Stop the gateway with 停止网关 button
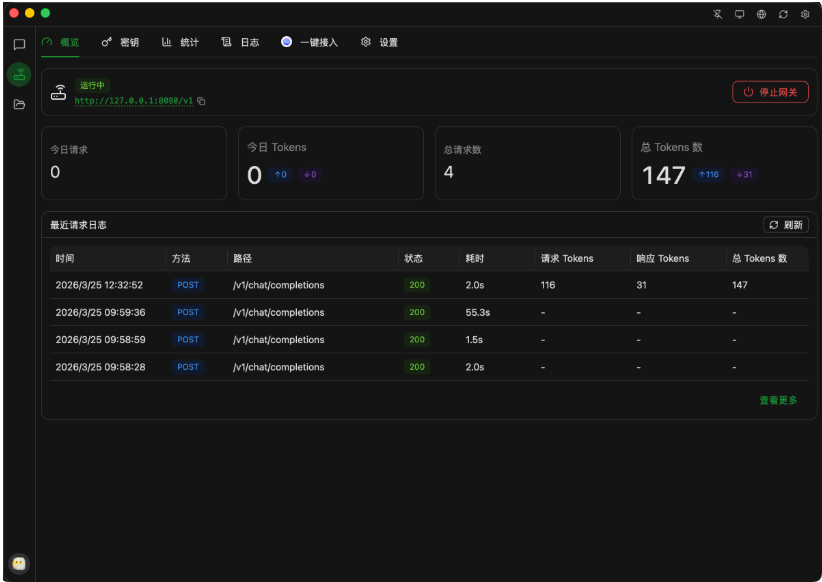 point(770,92)
